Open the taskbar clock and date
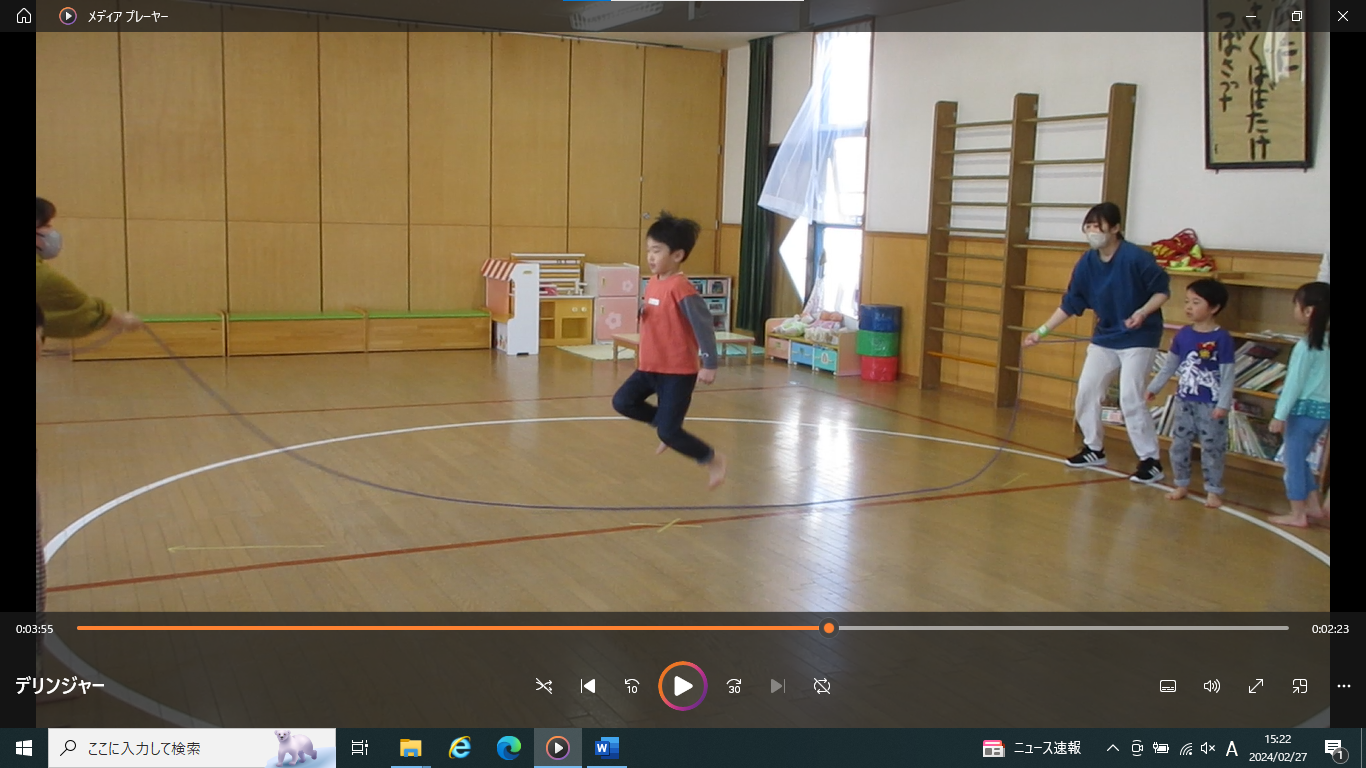1366x768 pixels. pos(1277,748)
